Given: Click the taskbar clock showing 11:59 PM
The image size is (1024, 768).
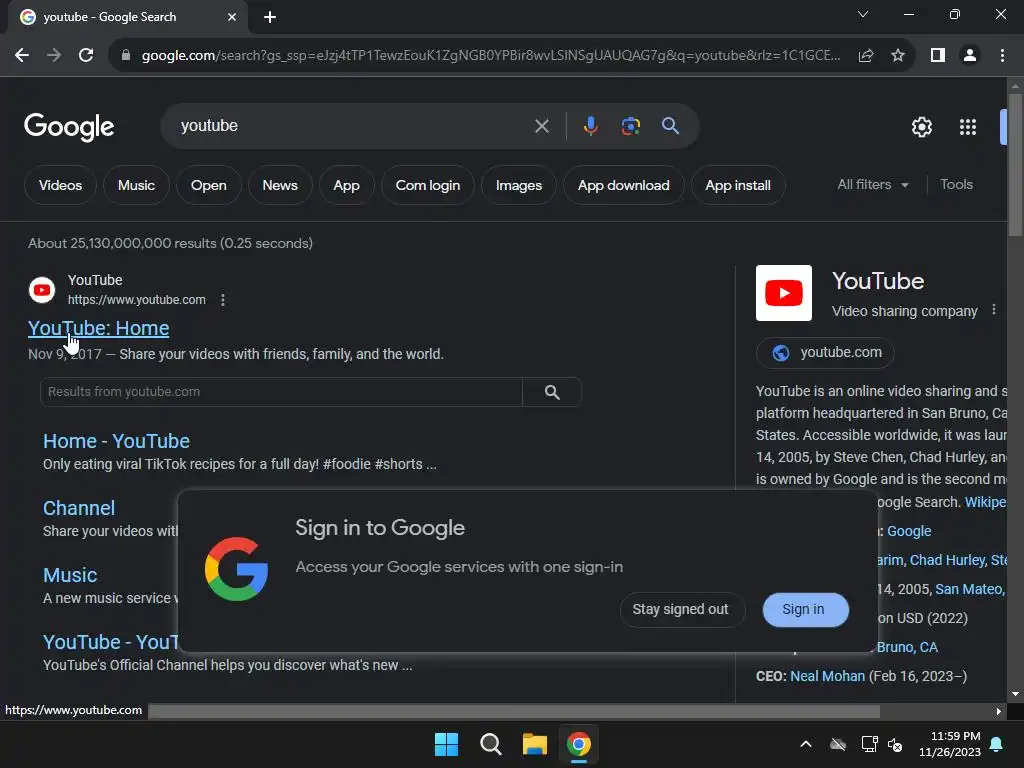Looking at the screenshot, I should tap(950, 744).
